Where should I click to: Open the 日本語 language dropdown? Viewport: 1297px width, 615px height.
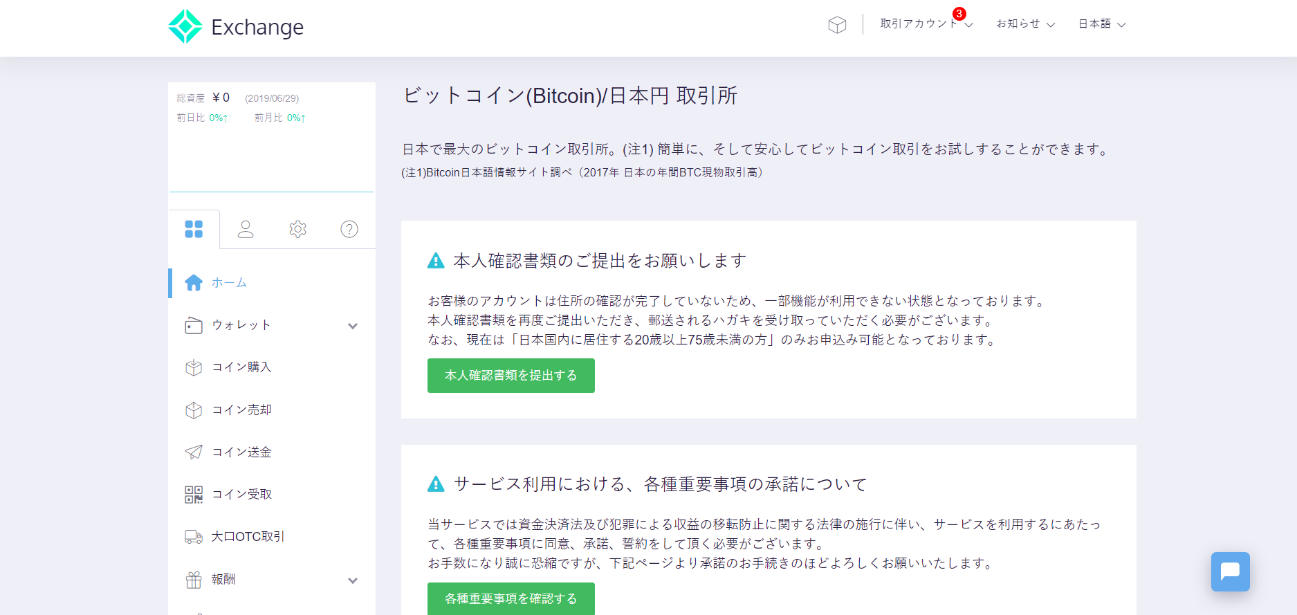tap(1102, 24)
